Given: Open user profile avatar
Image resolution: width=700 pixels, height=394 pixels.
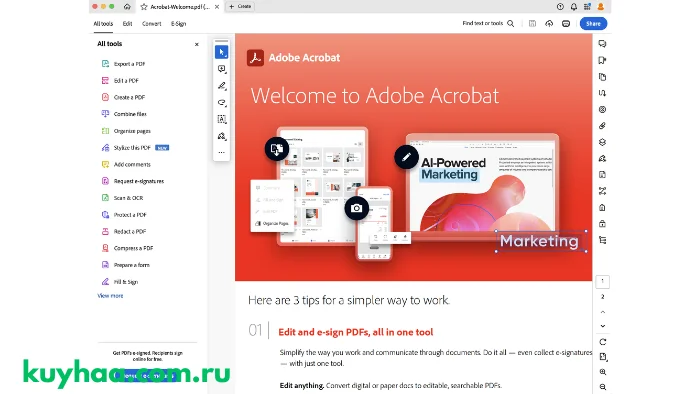Looking at the screenshot, I should (x=601, y=7).
